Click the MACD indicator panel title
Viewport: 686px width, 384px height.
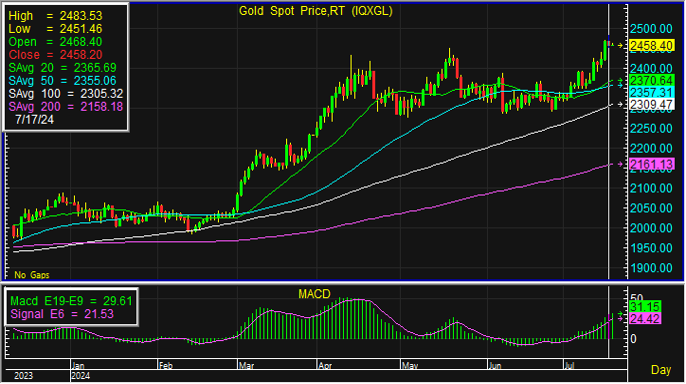click(314, 294)
